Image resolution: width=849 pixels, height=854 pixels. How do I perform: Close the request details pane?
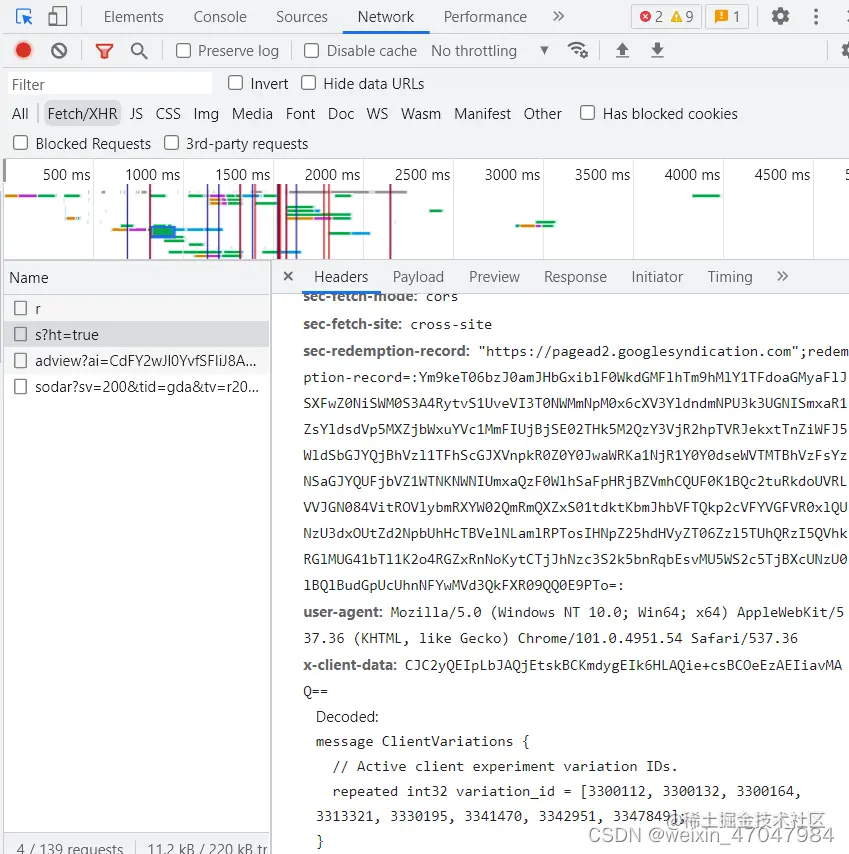tap(288, 276)
